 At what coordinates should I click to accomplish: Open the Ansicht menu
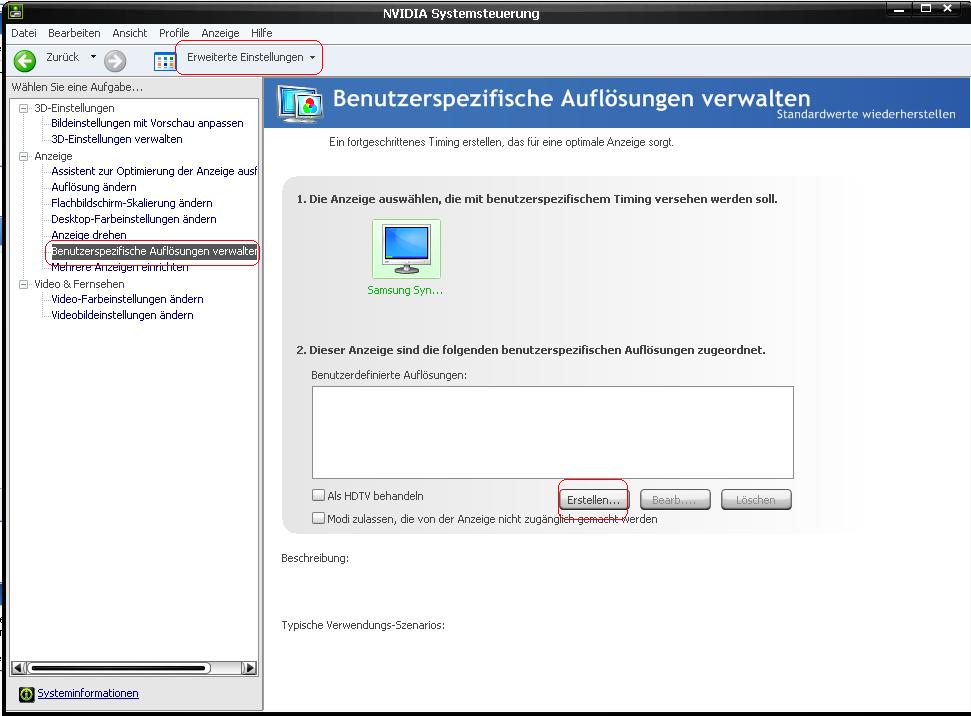(129, 33)
